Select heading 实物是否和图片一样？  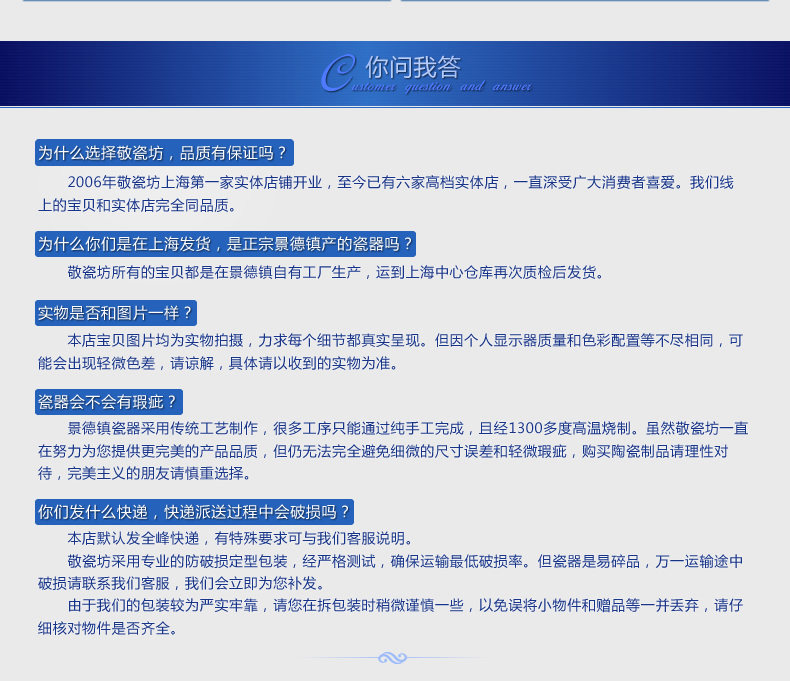pos(116,313)
